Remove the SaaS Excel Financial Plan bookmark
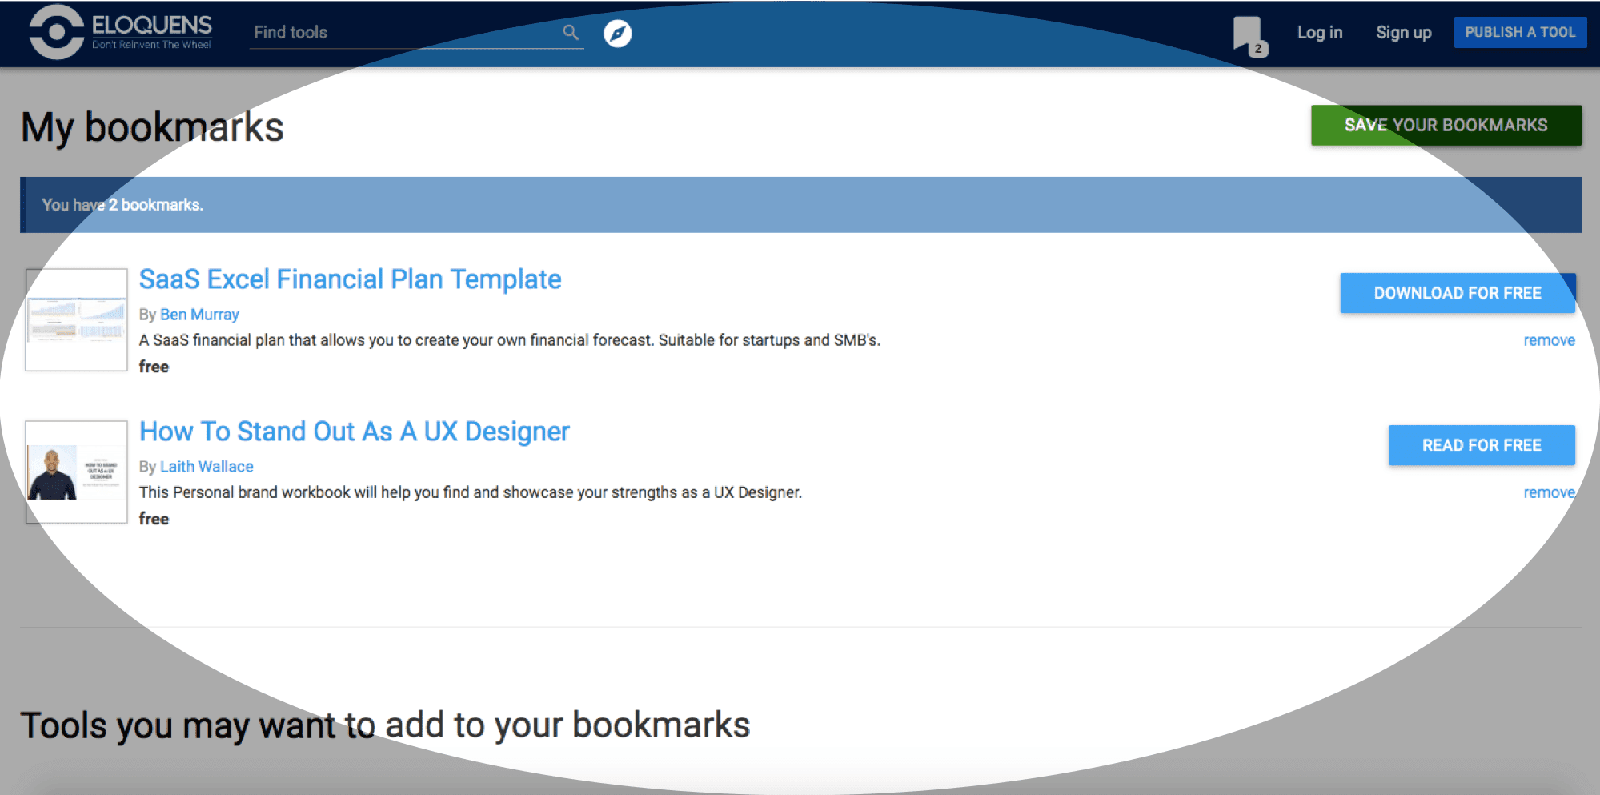The height and width of the screenshot is (795, 1600). coord(1549,340)
